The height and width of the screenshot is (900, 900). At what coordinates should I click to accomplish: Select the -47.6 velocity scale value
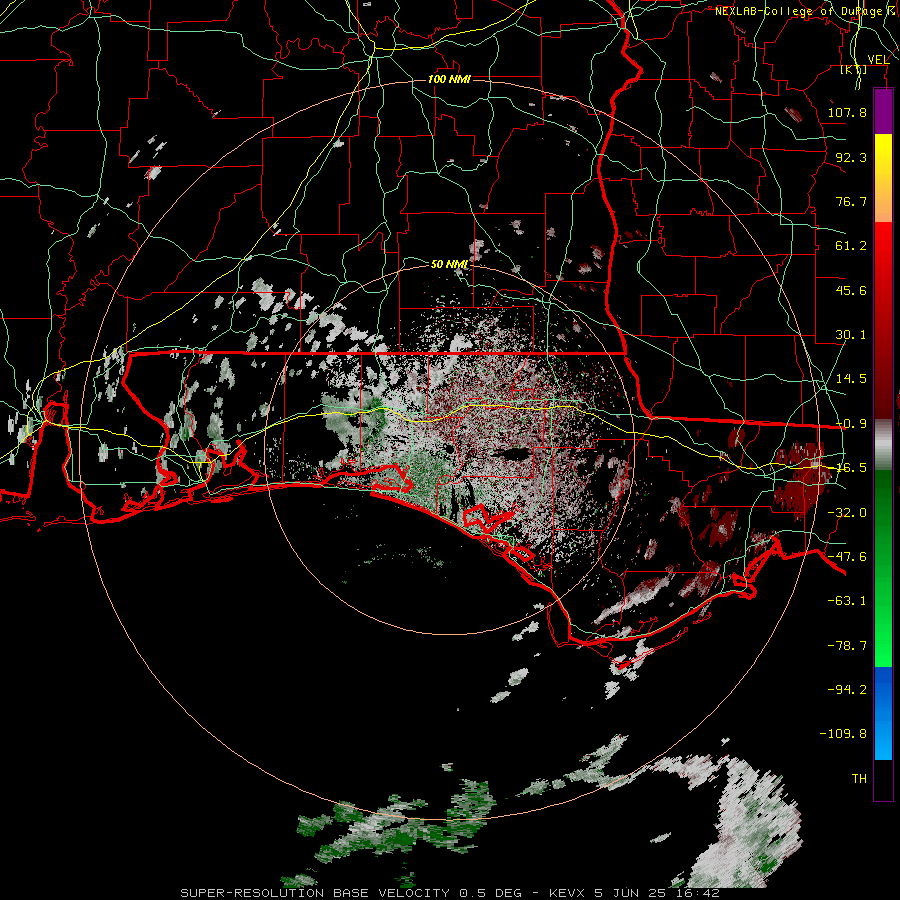(x=847, y=557)
